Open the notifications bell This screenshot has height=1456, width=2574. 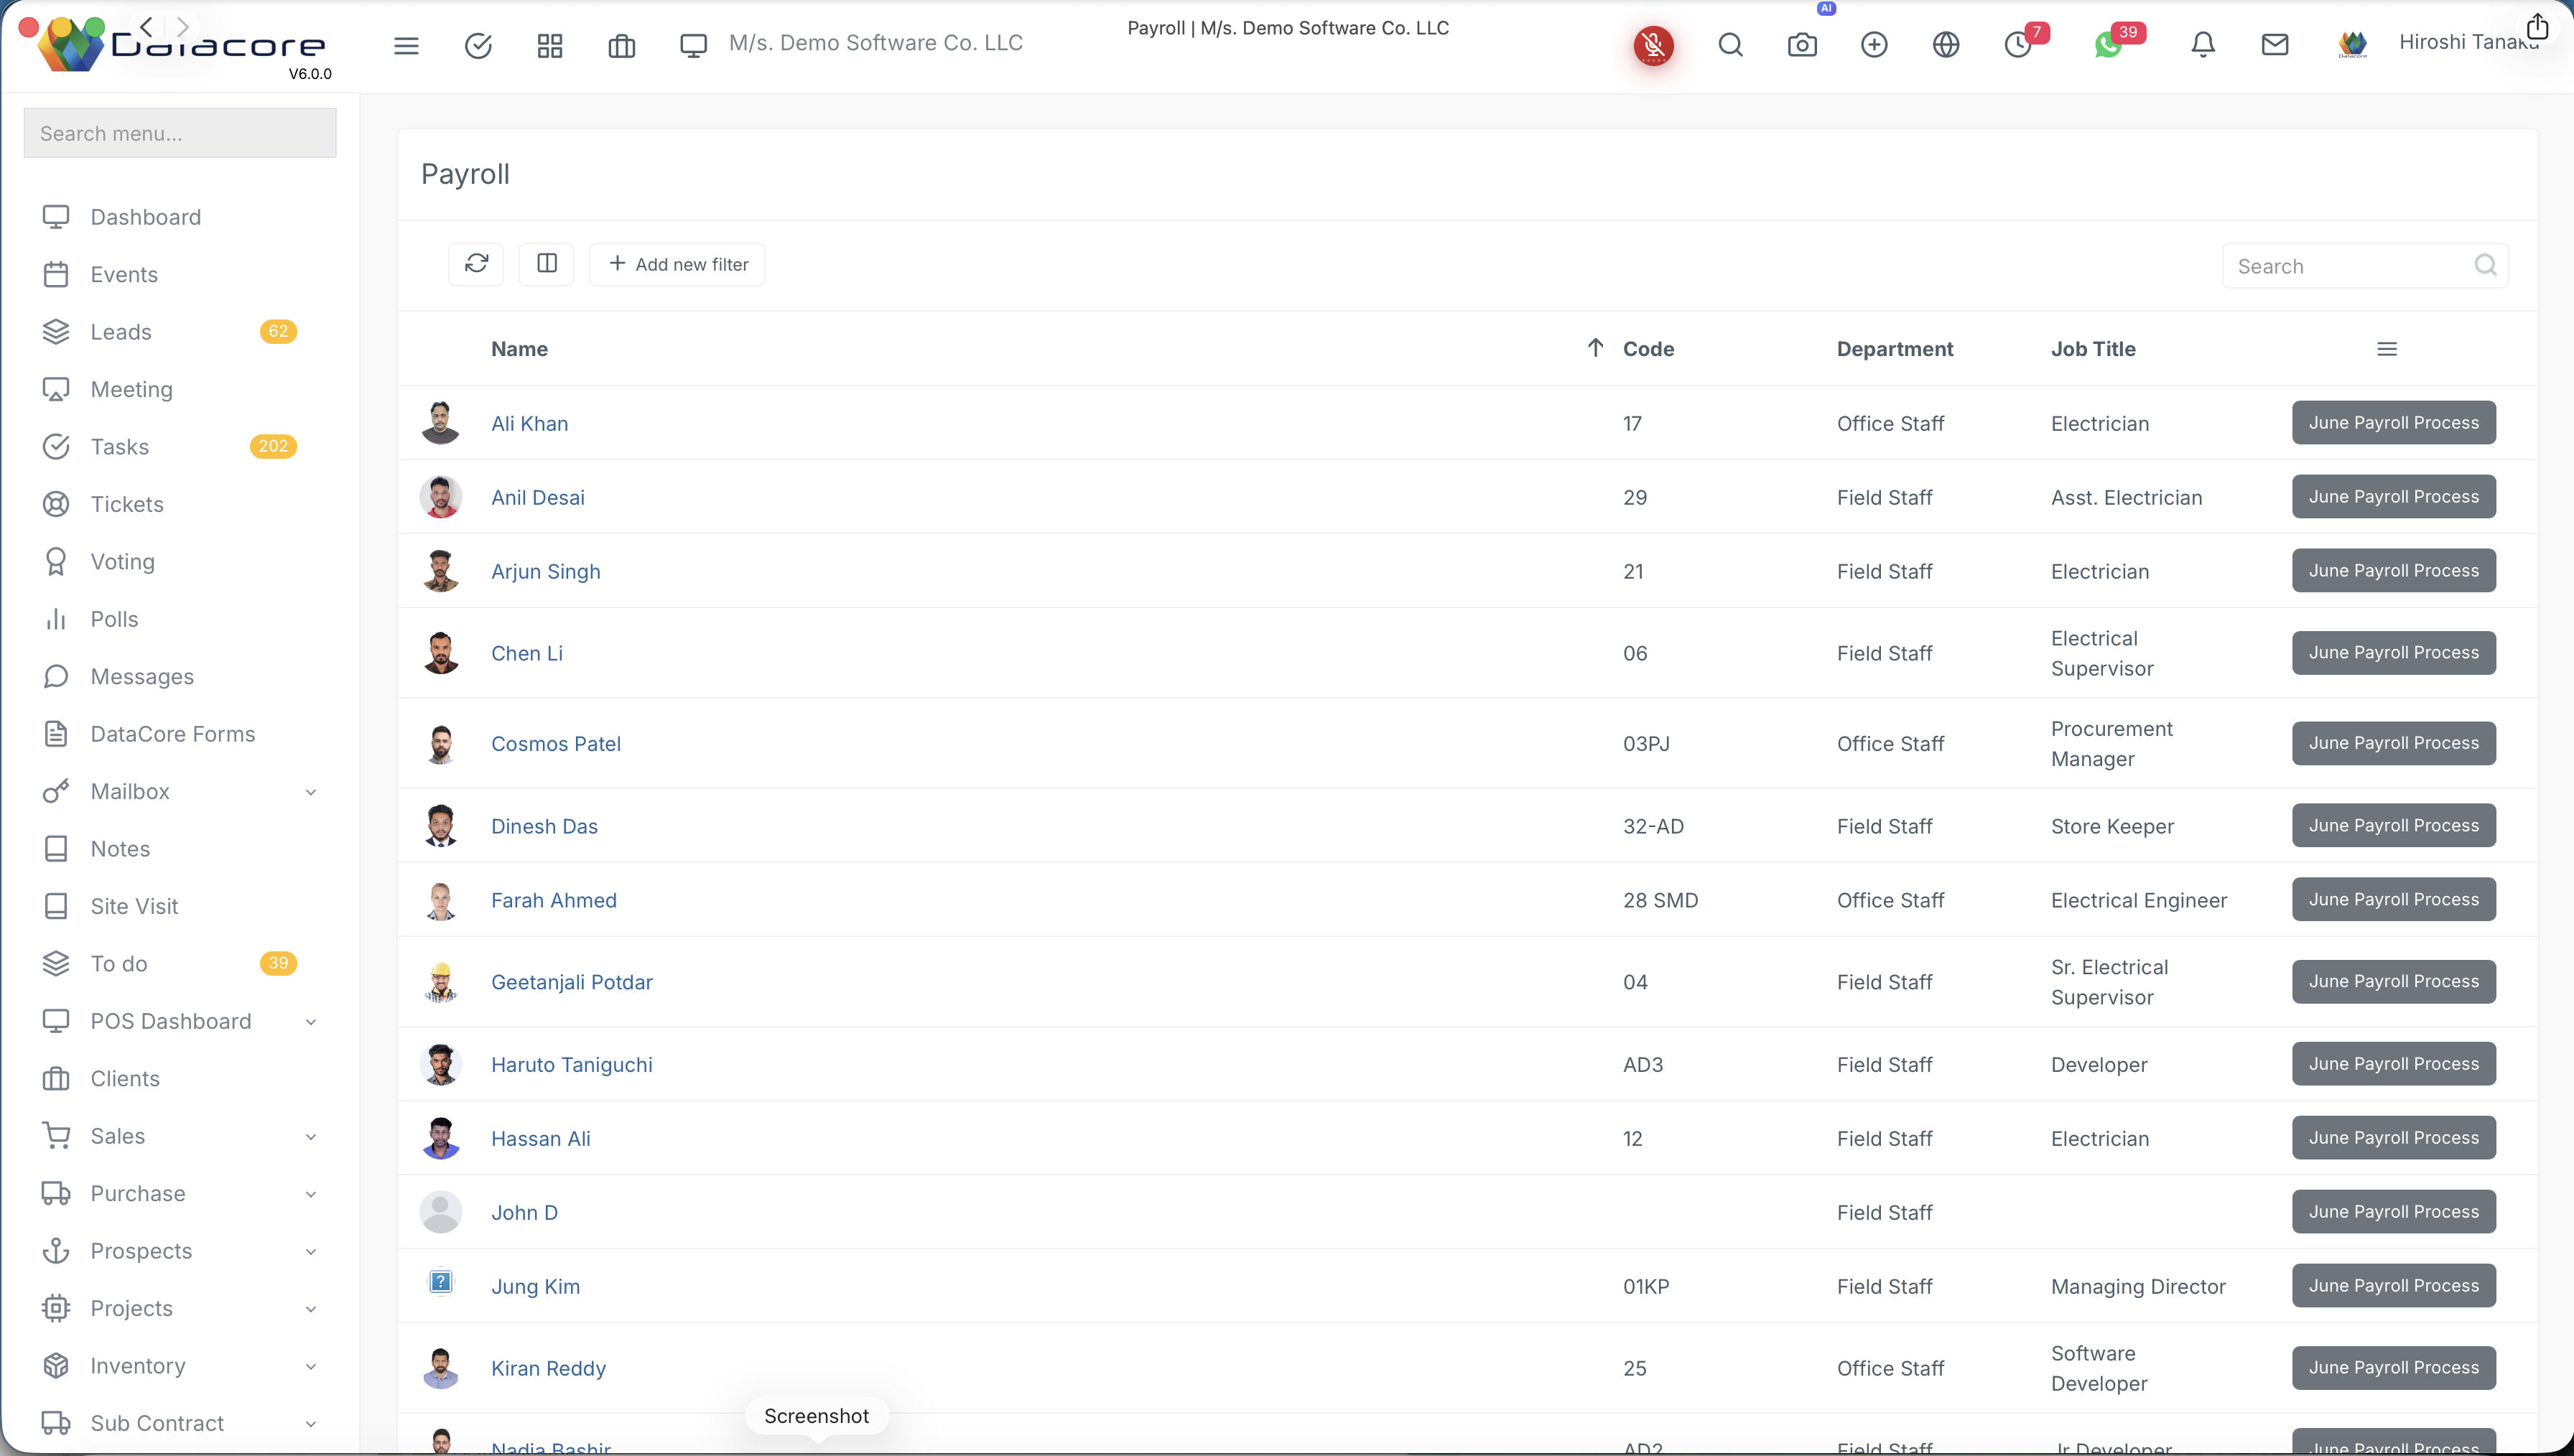coord(2203,45)
